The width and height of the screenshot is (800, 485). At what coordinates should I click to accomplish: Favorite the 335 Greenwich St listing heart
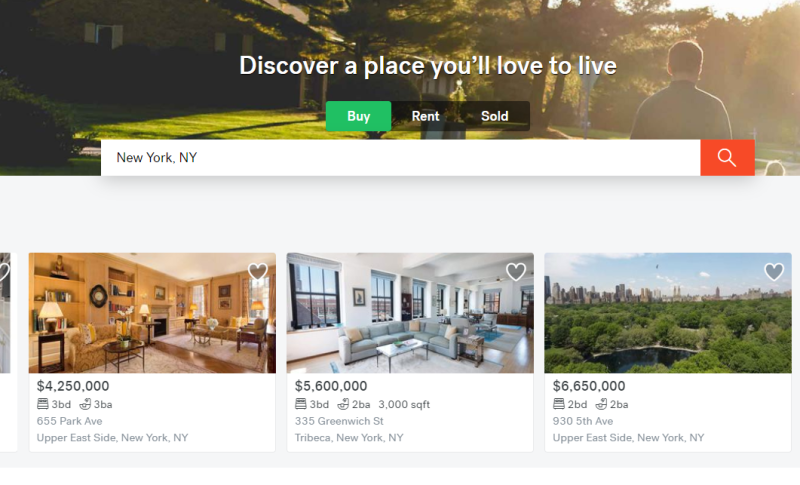click(x=516, y=271)
